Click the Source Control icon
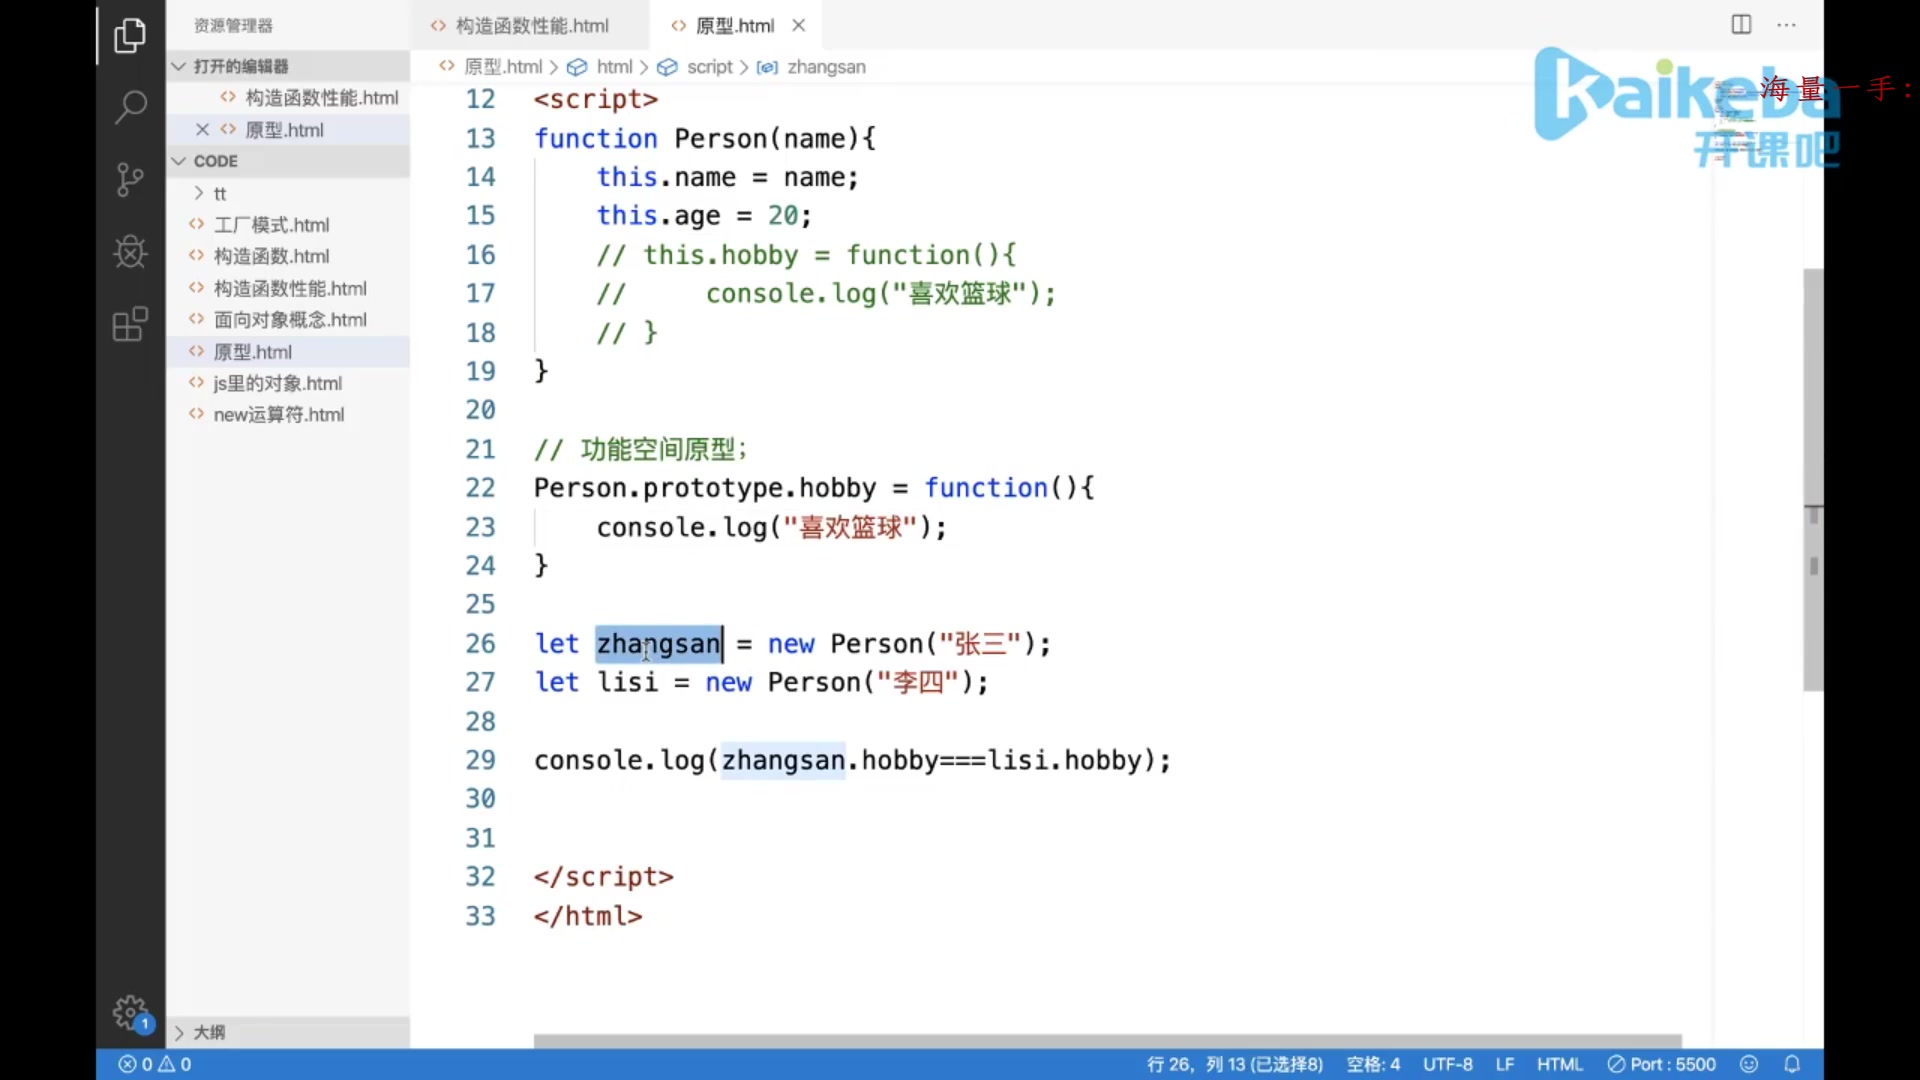This screenshot has height=1080, width=1920. point(129,178)
